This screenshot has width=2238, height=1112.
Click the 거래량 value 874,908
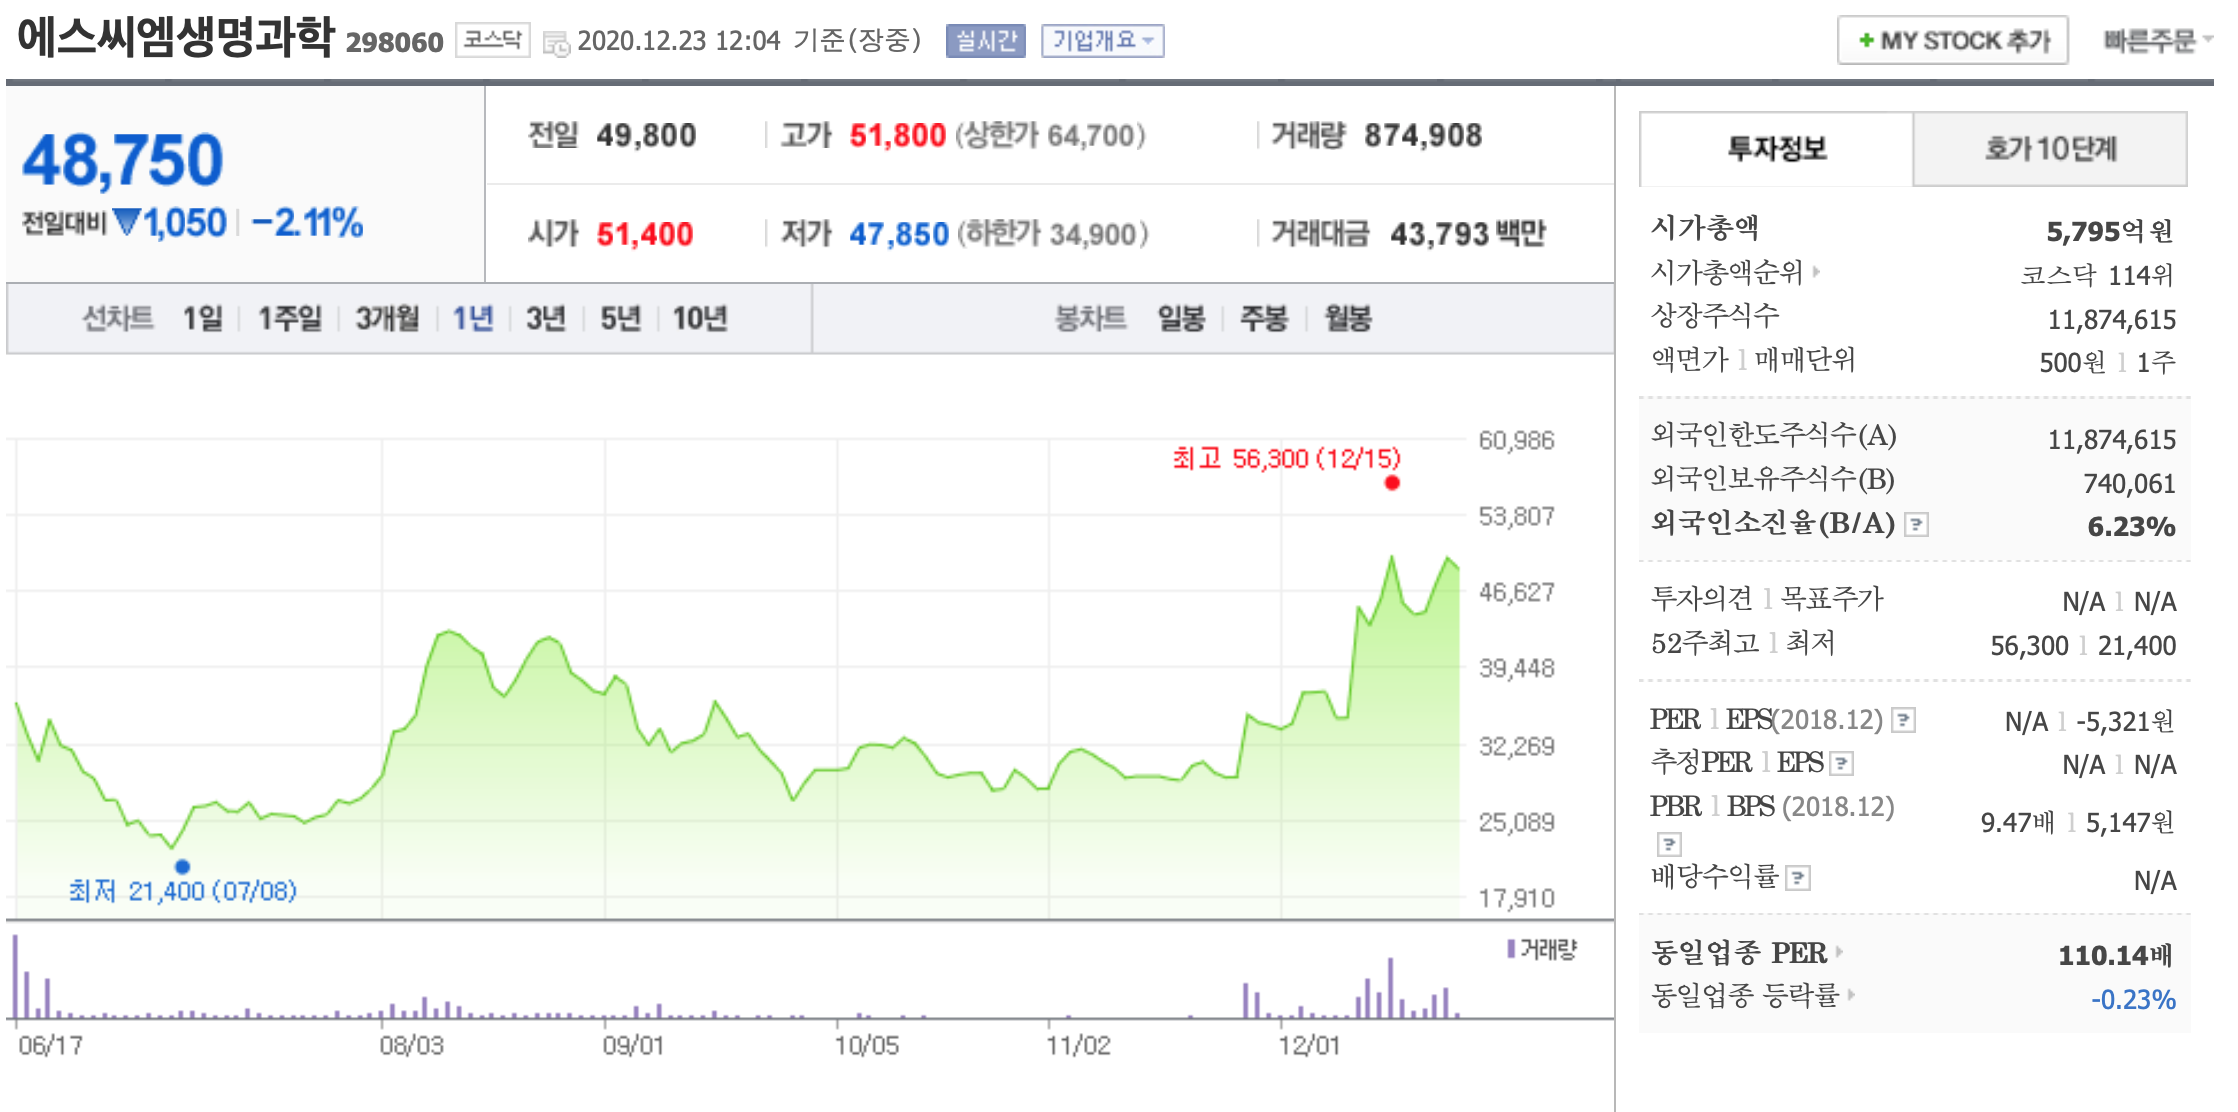(x=1423, y=135)
